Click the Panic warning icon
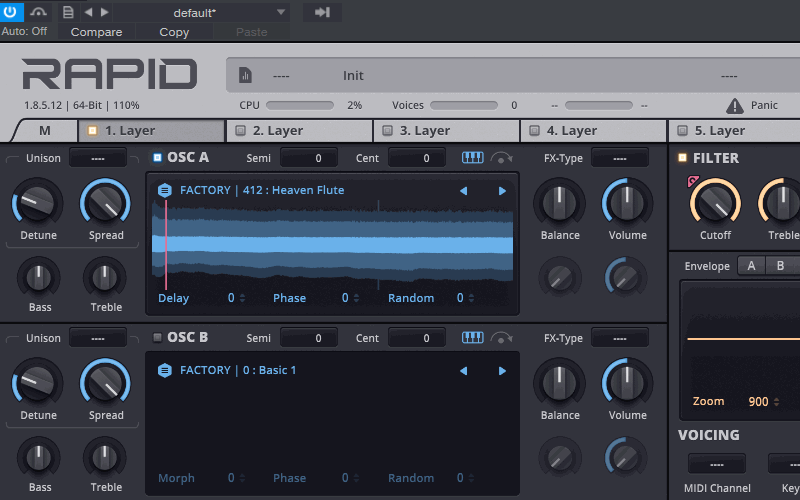Screen dimensions: 800x500 pyautogui.click(x=734, y=106)
